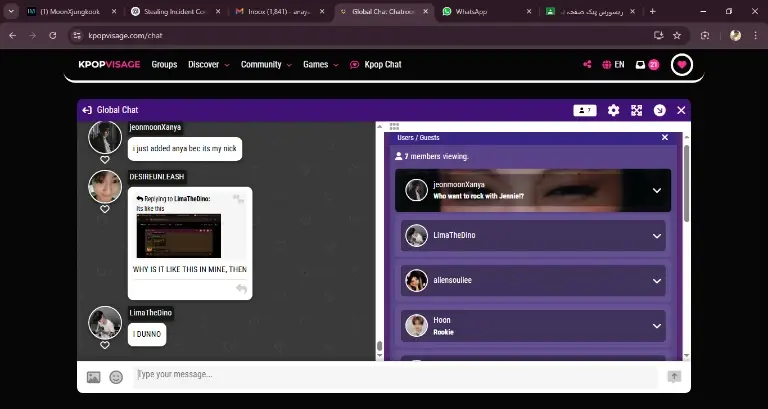Grab the dotted drag handle above the Users panel
The image size is (768, 409).
pos(394,126)
